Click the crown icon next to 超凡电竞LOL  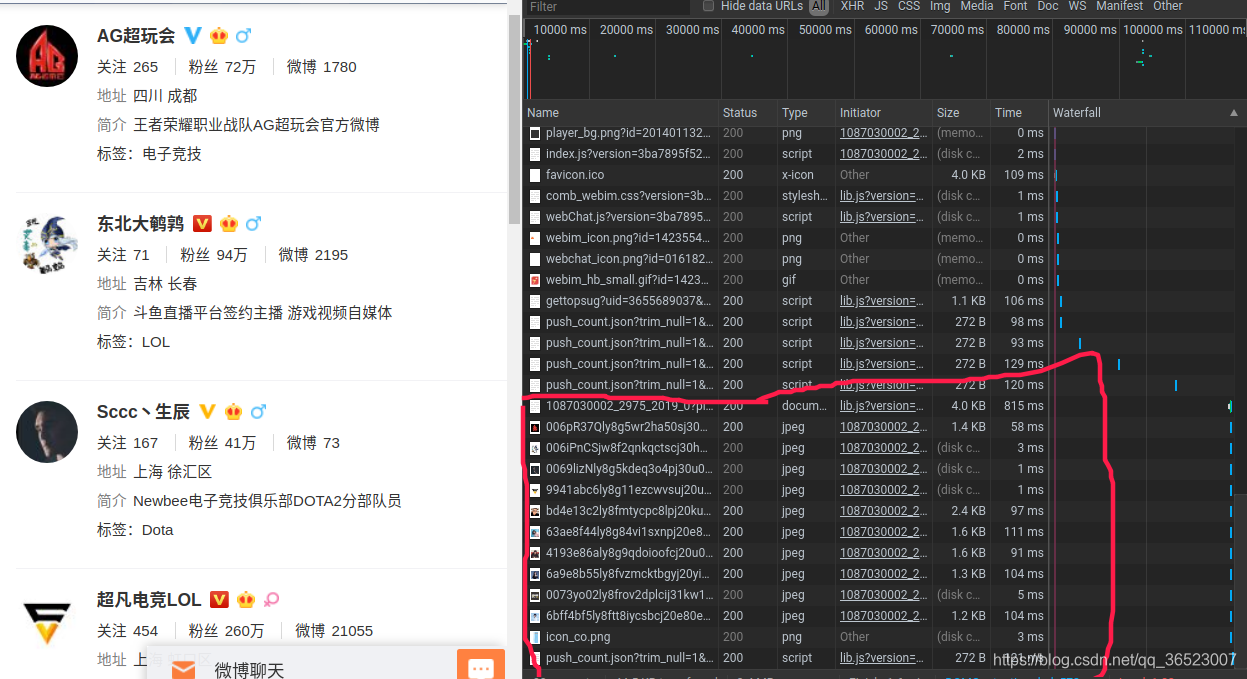click(246, 599)
